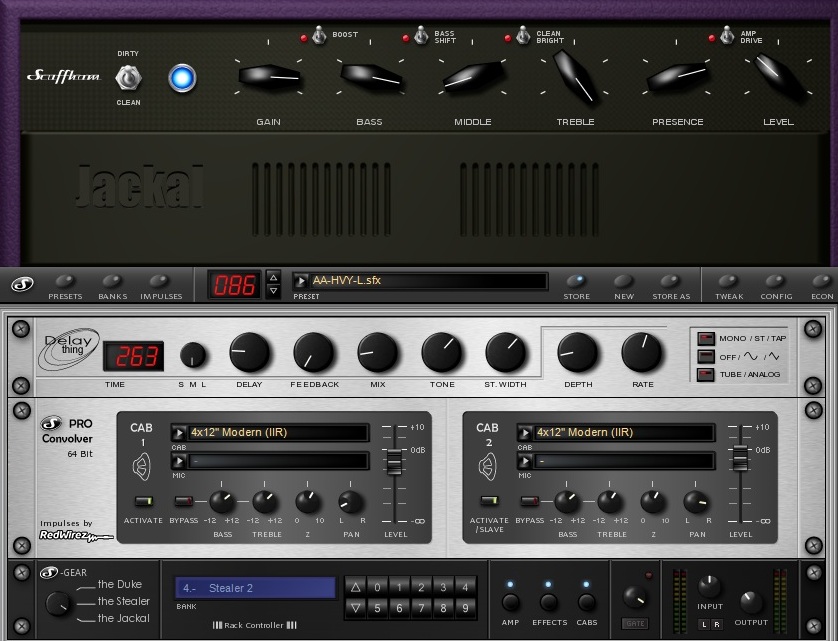Toggle the Bass Shift switch

[421, 35]
